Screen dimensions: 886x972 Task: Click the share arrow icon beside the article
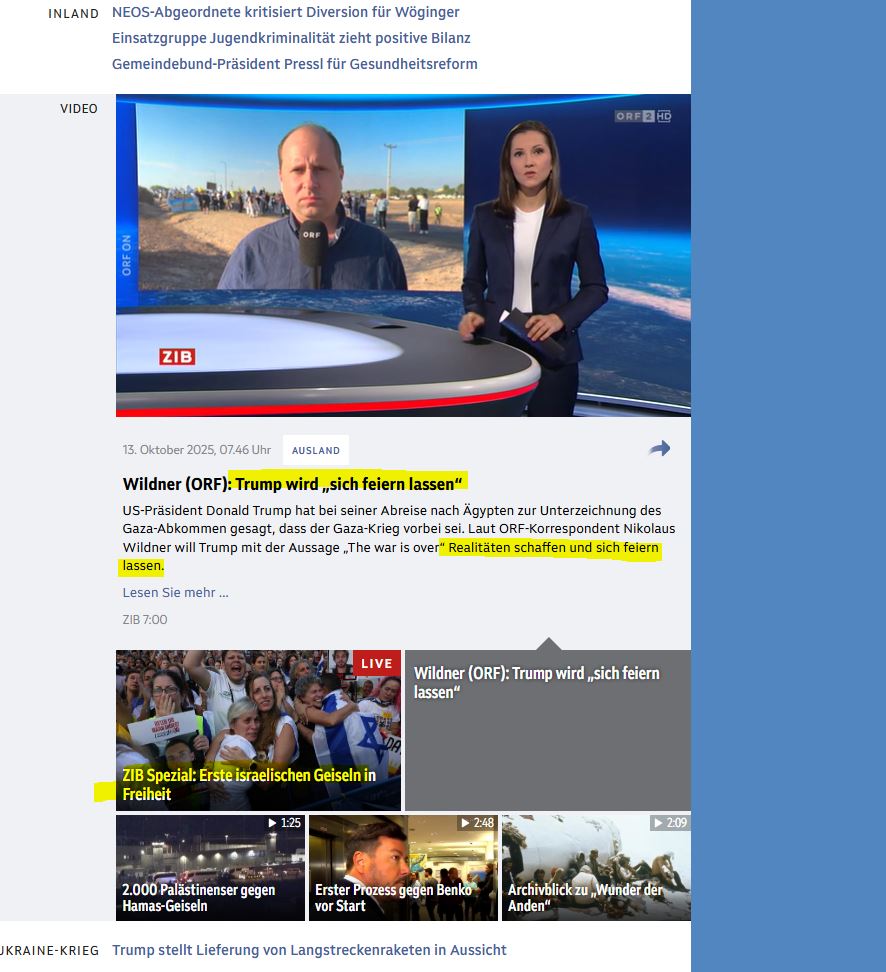pyautogui.click(x=659, y=449)
